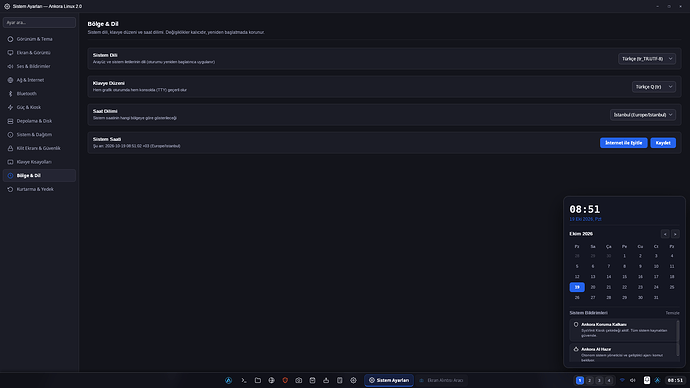Select day 14 in the calendar

point(609,277)
